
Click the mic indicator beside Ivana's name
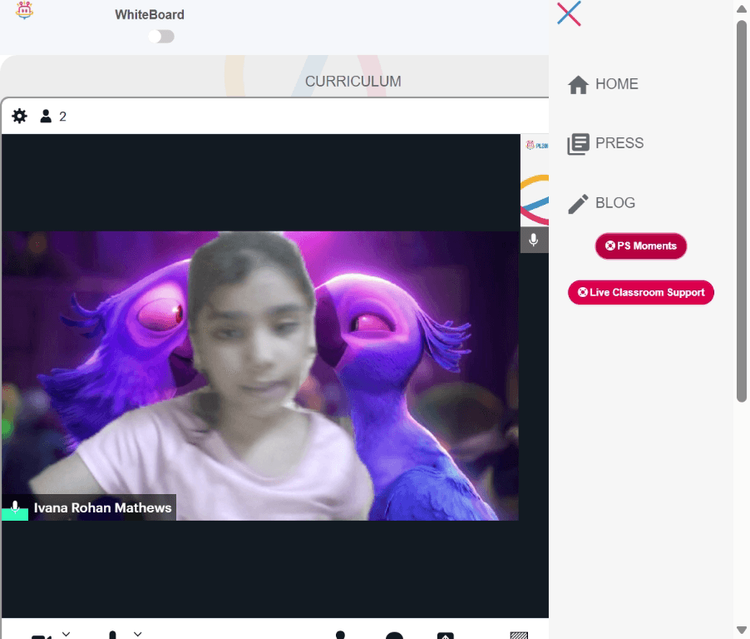[15, 507]
